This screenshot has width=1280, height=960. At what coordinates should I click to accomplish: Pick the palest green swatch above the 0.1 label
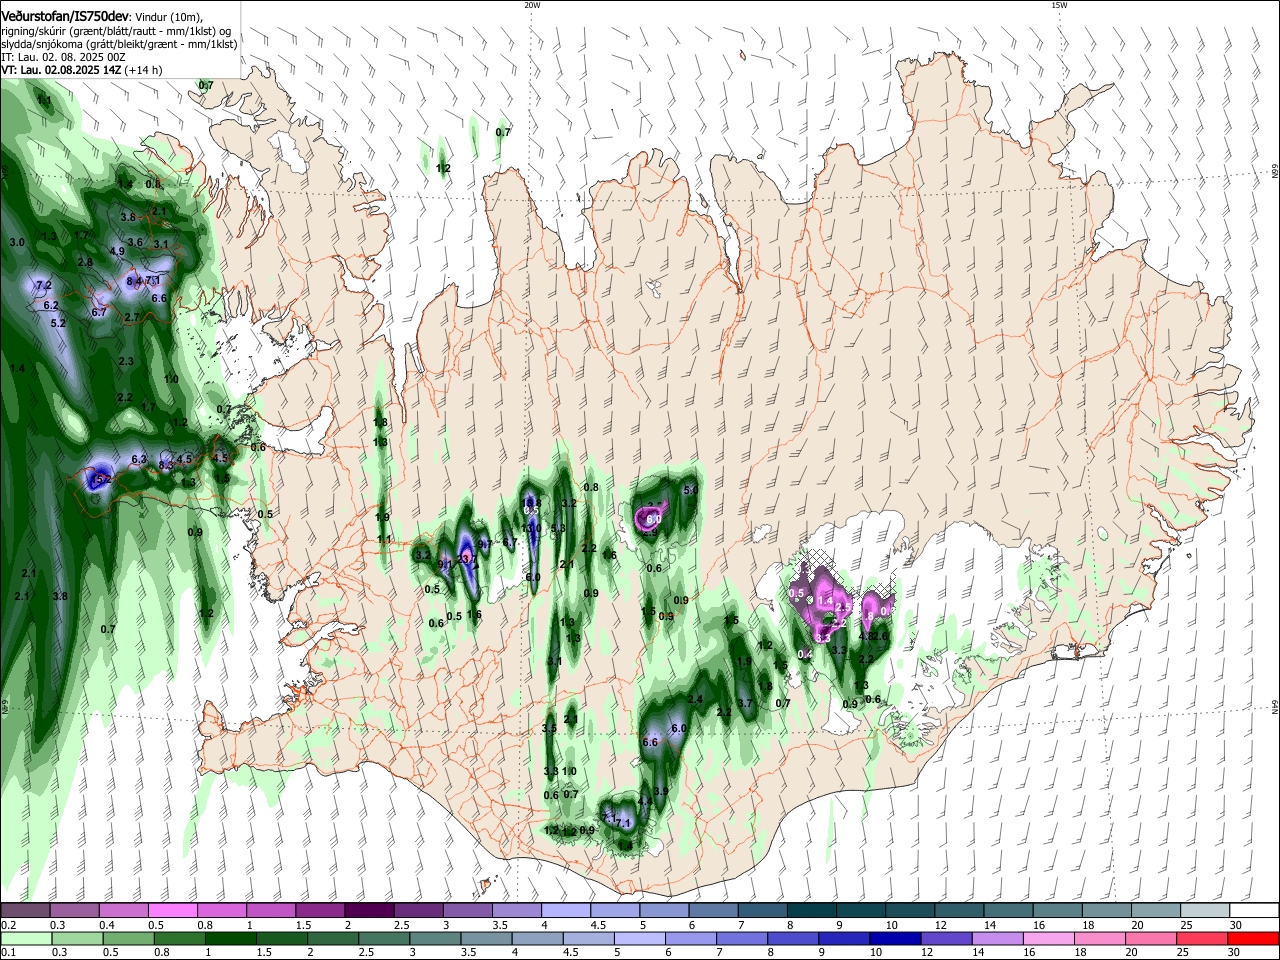coord(25,939)
